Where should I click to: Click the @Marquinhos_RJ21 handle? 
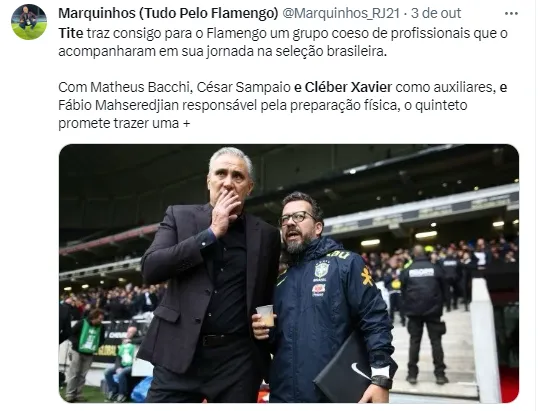tap(341, 13)
